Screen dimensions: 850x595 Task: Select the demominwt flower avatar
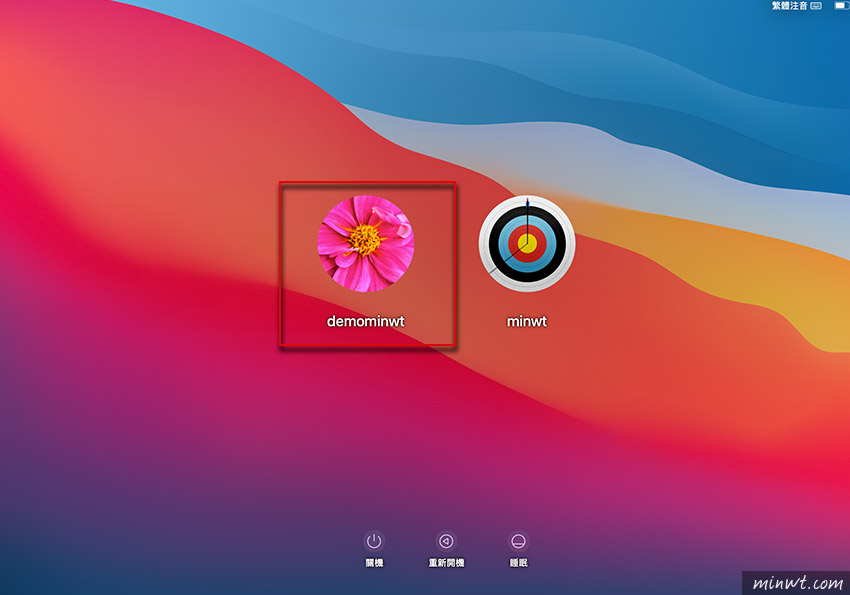pyautogui.click(x=366, y=244)
